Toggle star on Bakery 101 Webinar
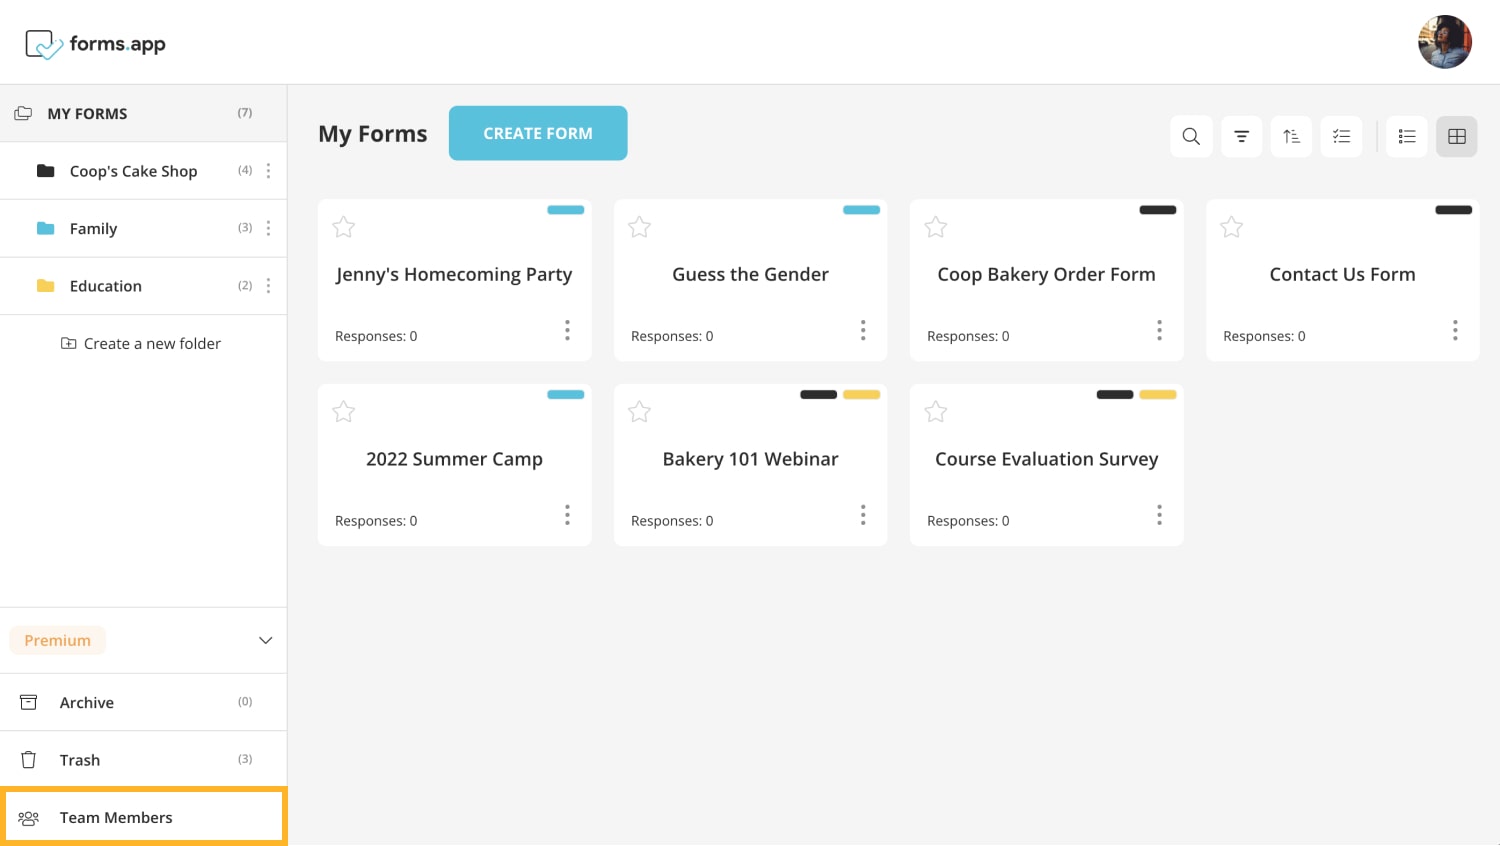 640,412
